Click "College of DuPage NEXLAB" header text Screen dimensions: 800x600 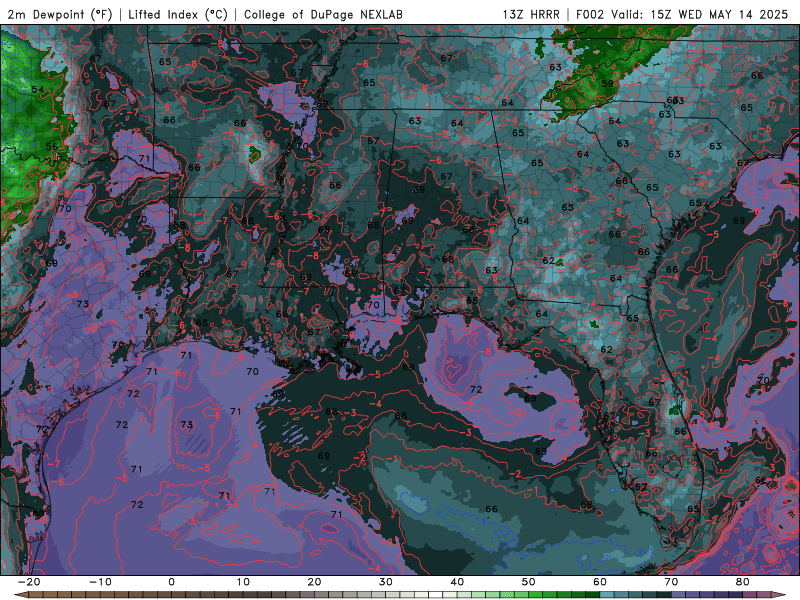click(323, 14)
